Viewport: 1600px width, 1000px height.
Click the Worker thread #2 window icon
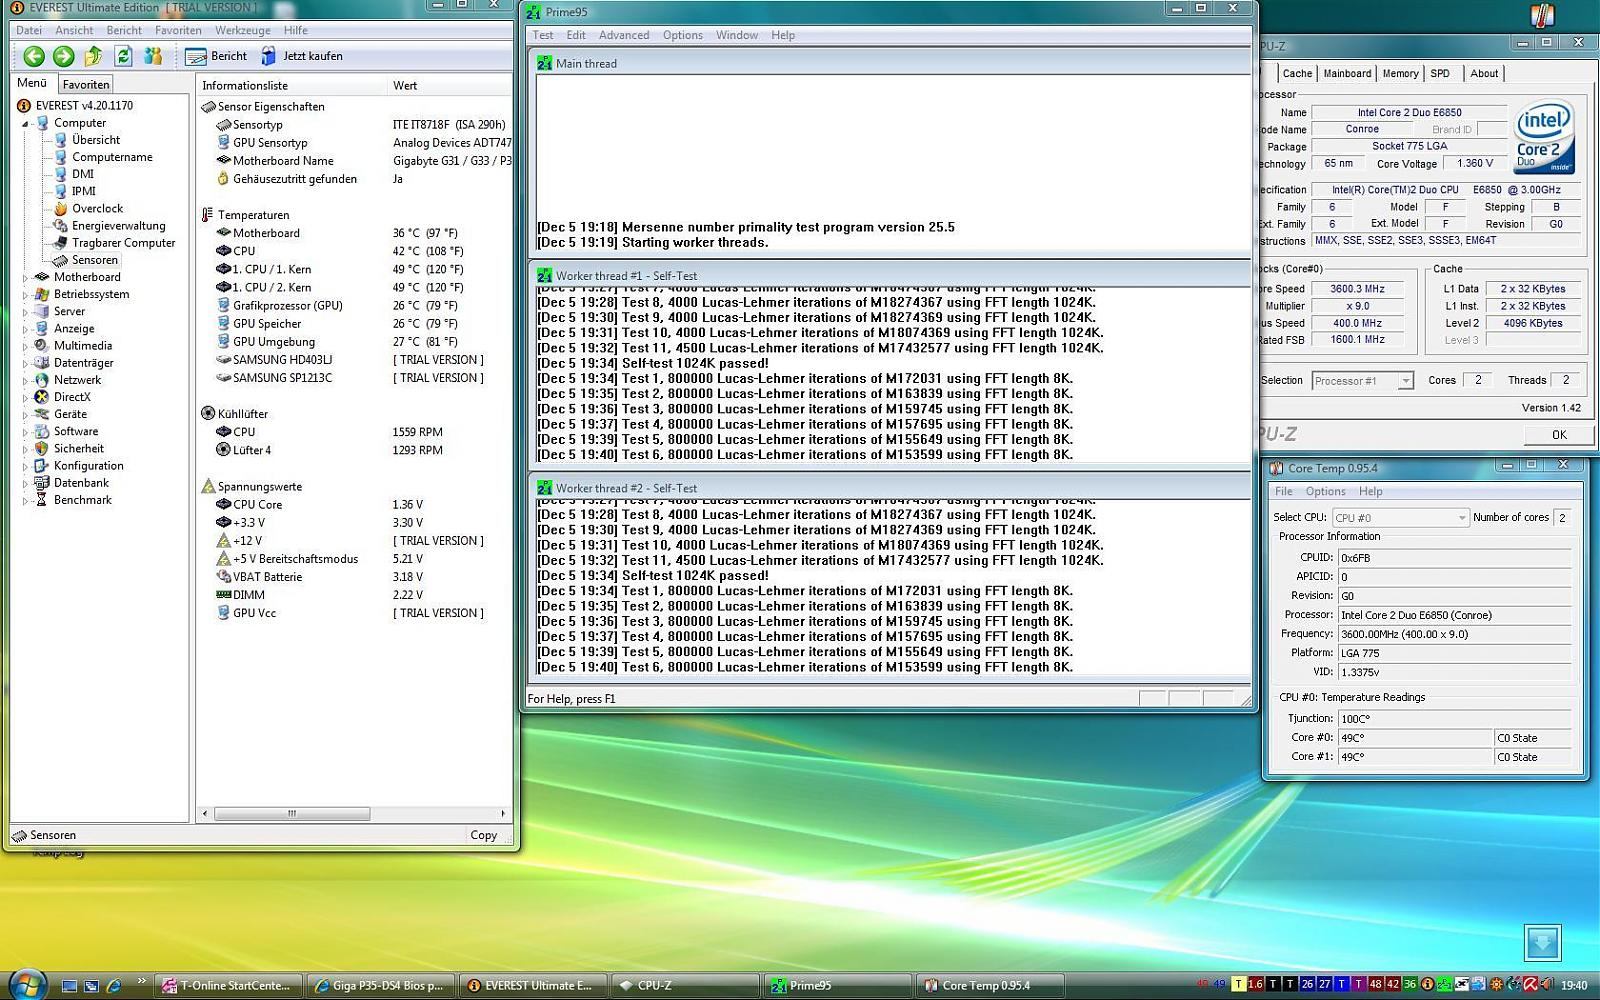click(x=544, y=488)
